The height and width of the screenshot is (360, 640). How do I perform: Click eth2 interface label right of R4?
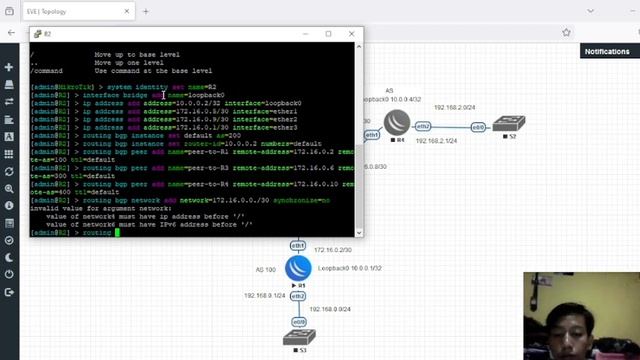[x=423, y=126]
